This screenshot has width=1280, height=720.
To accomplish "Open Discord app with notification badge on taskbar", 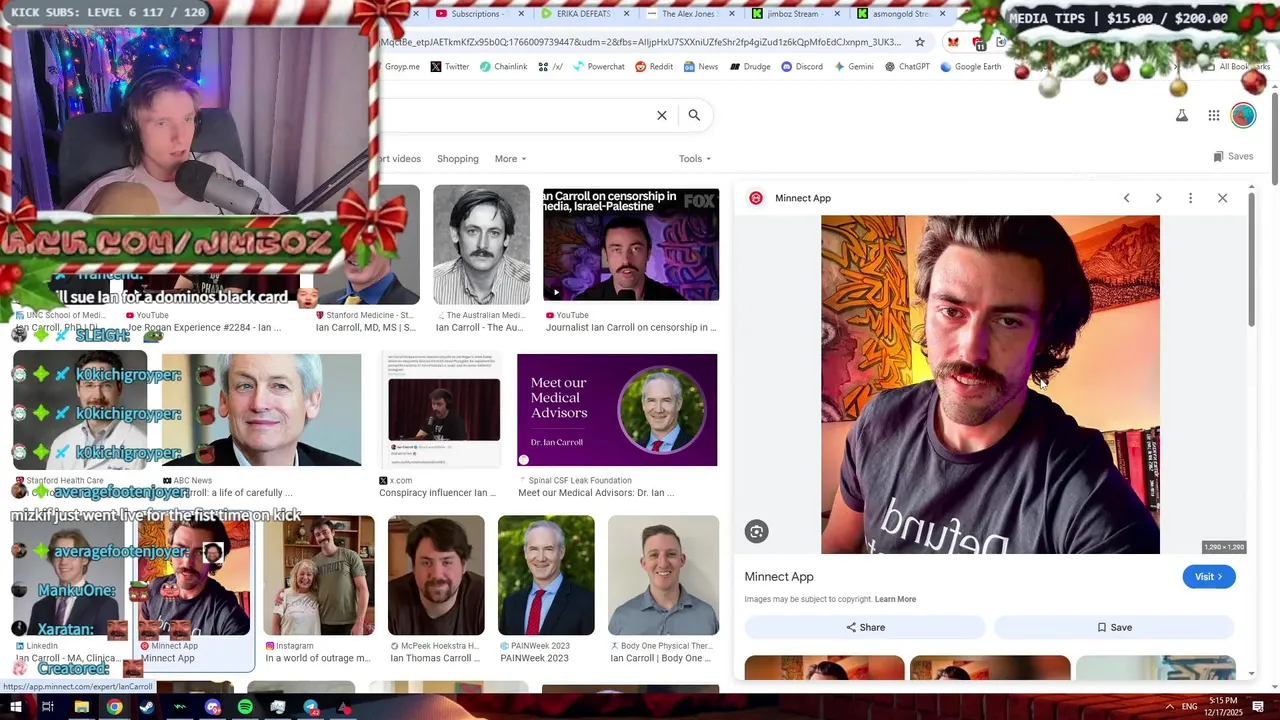I will (212, 707).
